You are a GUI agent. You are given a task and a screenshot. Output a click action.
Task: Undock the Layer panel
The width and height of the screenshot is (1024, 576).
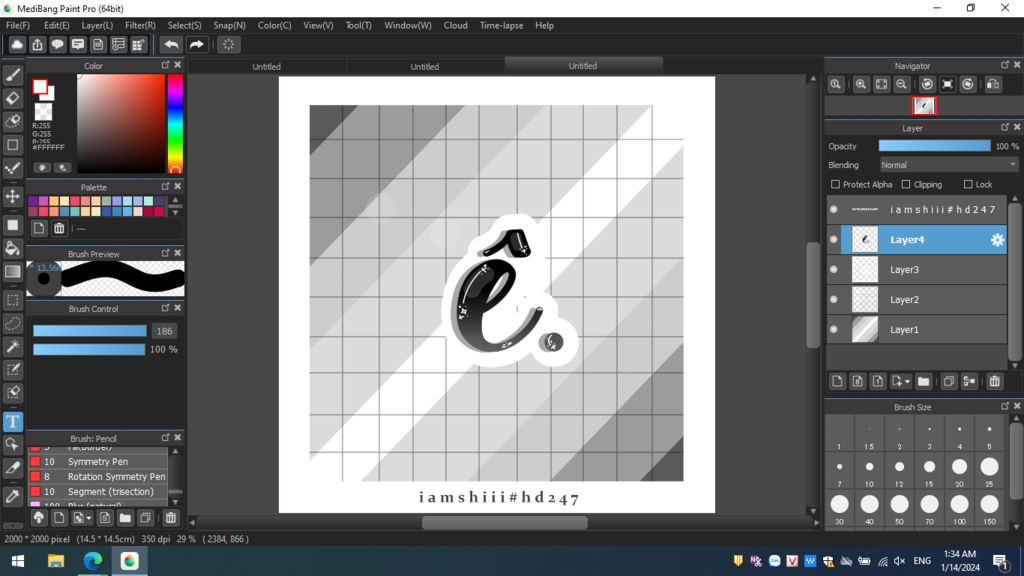pos(1005,127)
